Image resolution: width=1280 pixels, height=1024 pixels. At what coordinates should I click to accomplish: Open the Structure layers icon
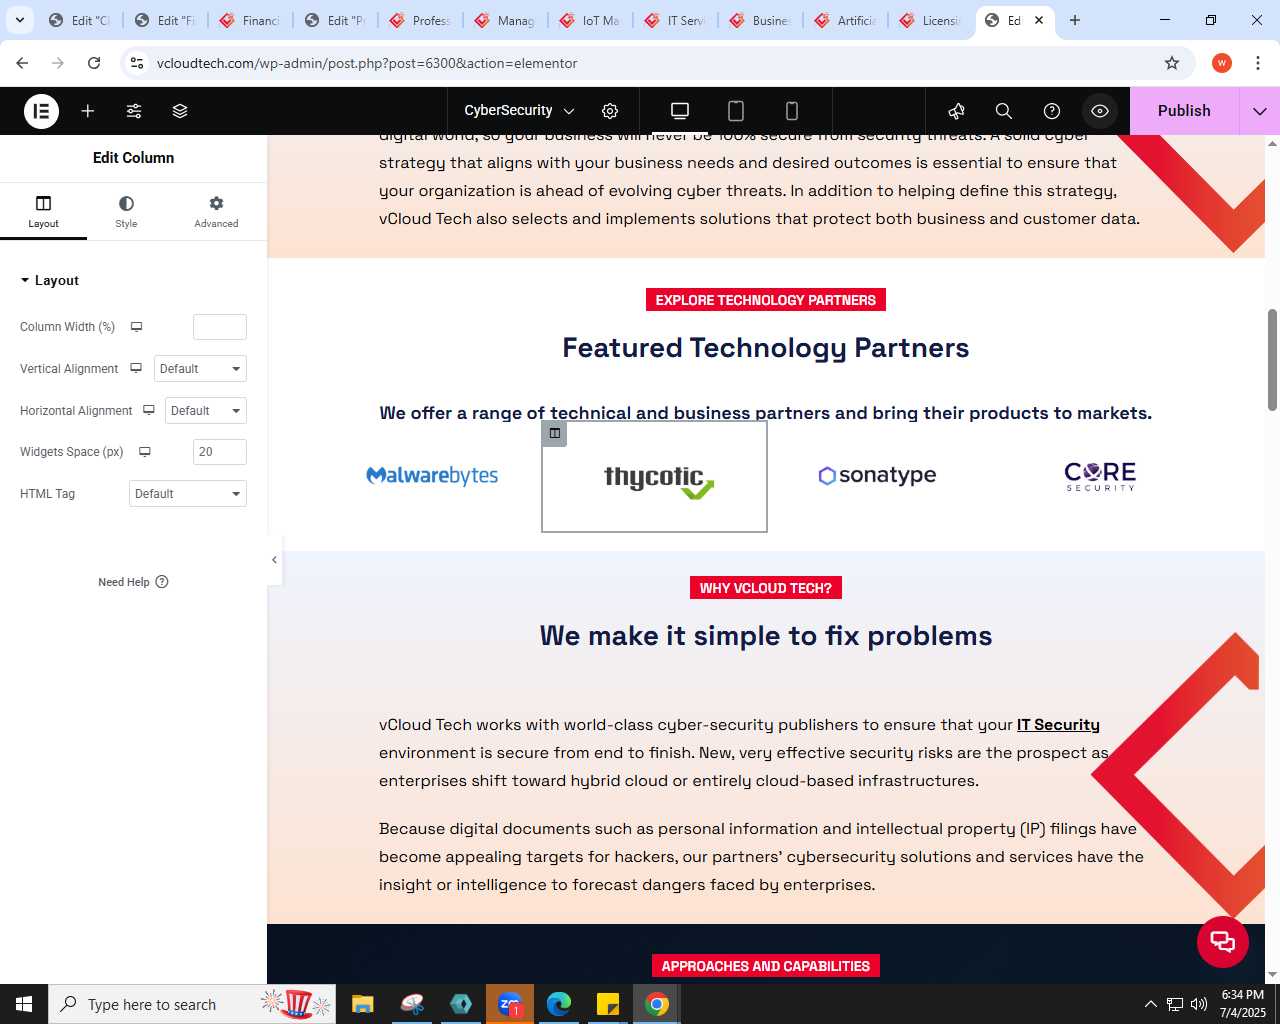pyautogui.click(x=180, y=111)
